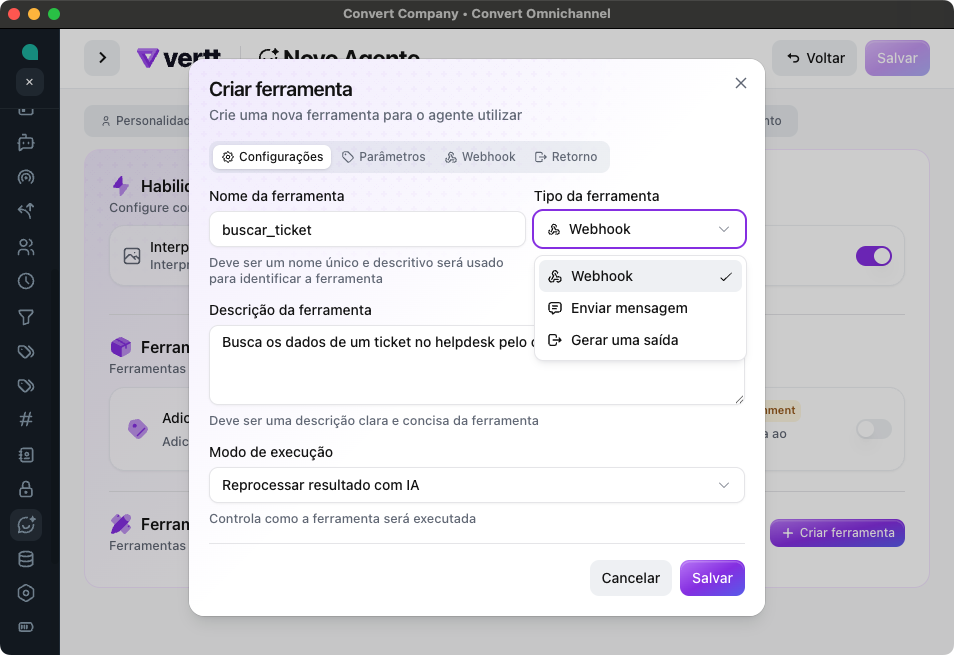Open the bot icon in the sidebar
This screenshot has width=954, height=655.
tap(26, 142)
